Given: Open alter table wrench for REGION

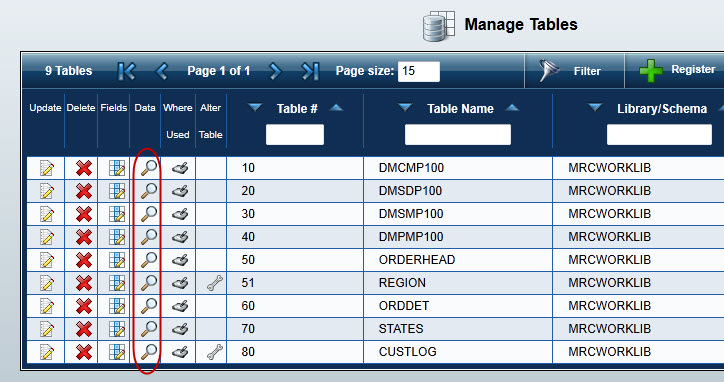Looking at the screenshot, I should pyautogui.click(x=215, y=283).
